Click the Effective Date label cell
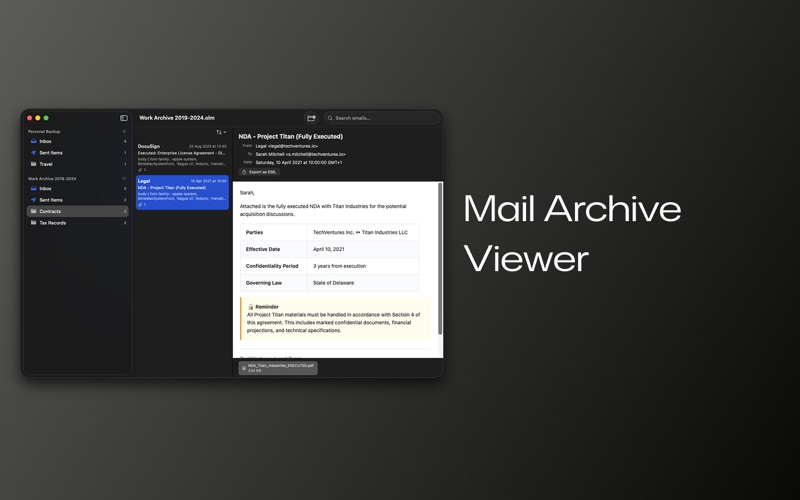Viewport: 800px width, 500px height. coord(274,249)
